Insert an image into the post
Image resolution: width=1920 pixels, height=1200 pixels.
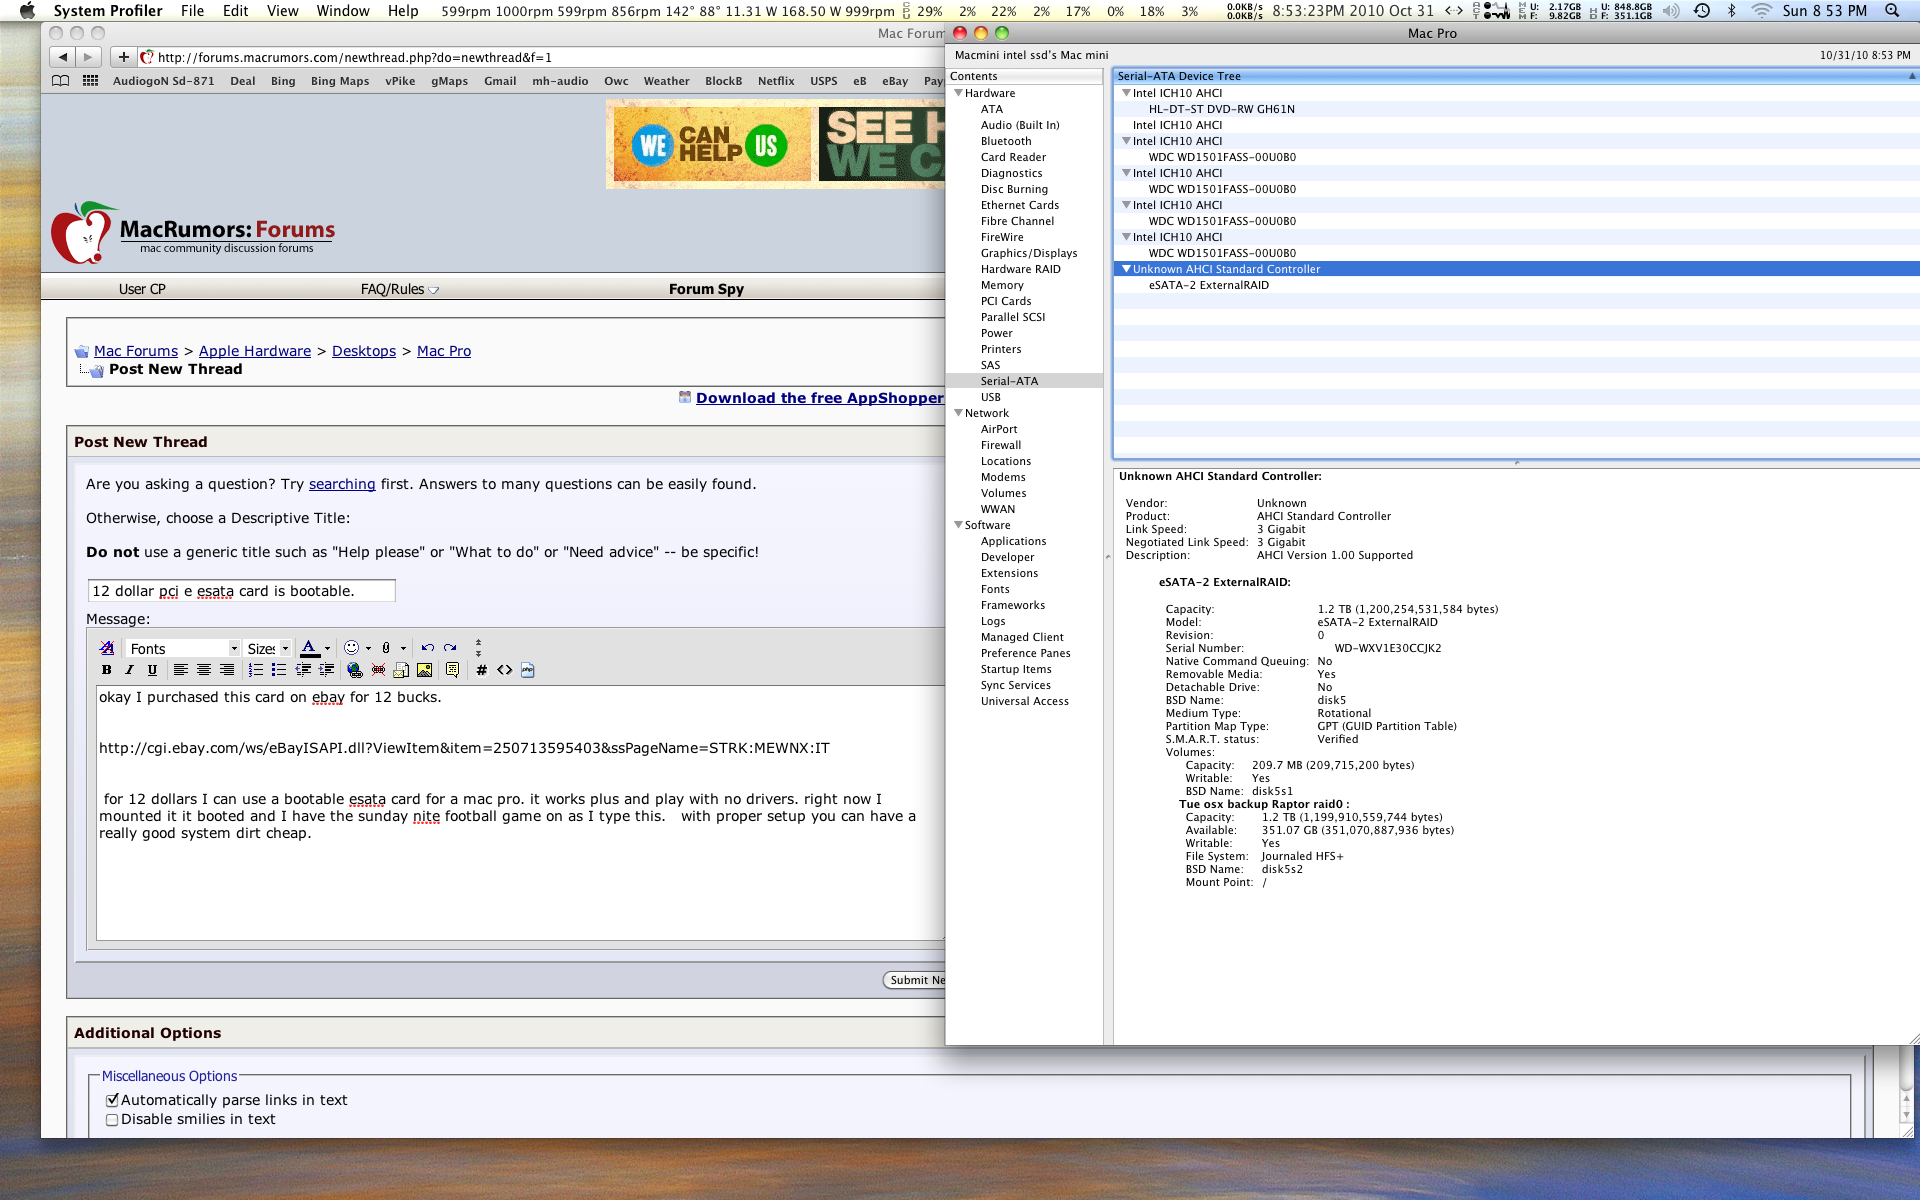(424, 671)
